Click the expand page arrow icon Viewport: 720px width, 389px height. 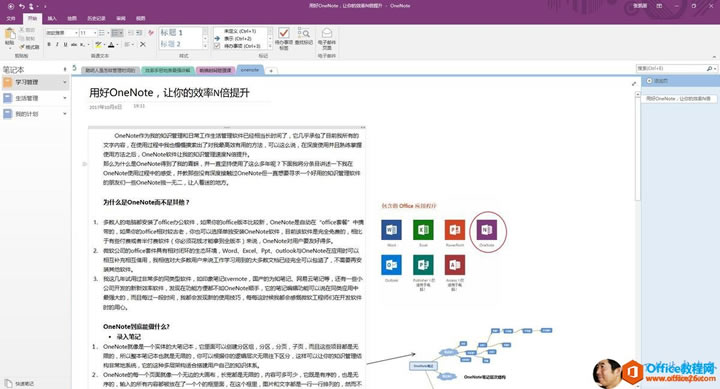[634, 84]
